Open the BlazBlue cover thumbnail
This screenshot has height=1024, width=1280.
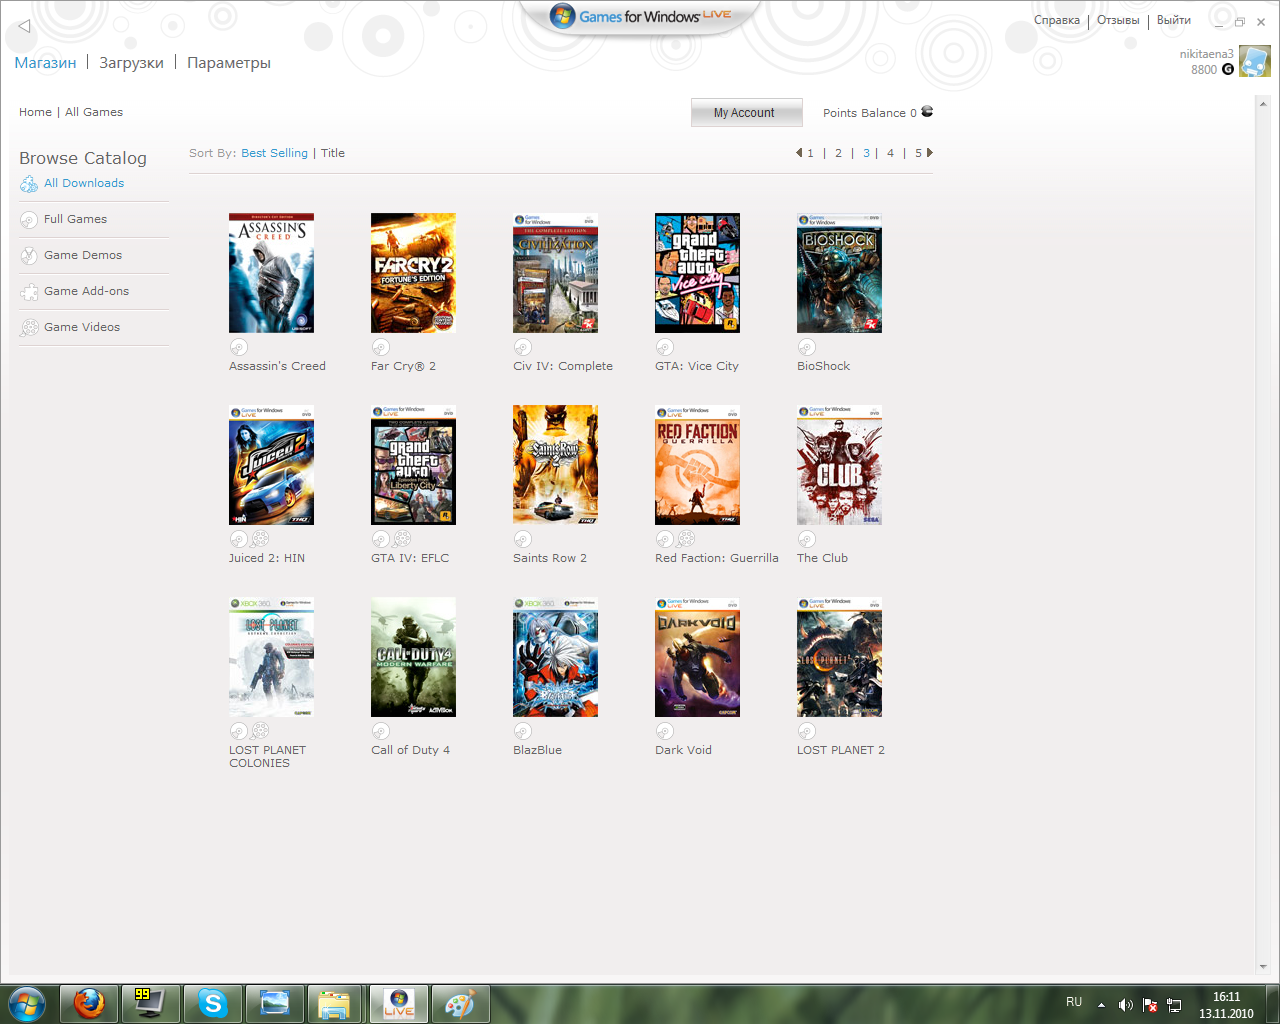(555, 657)
